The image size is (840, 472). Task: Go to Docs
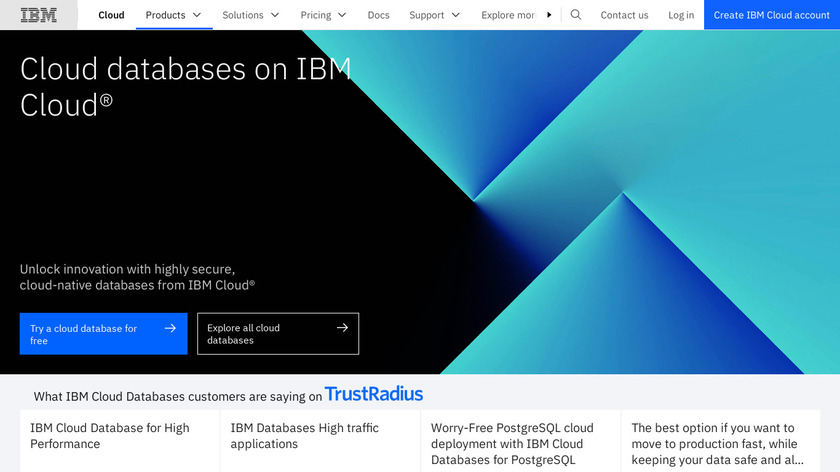[x=378, y=15]
